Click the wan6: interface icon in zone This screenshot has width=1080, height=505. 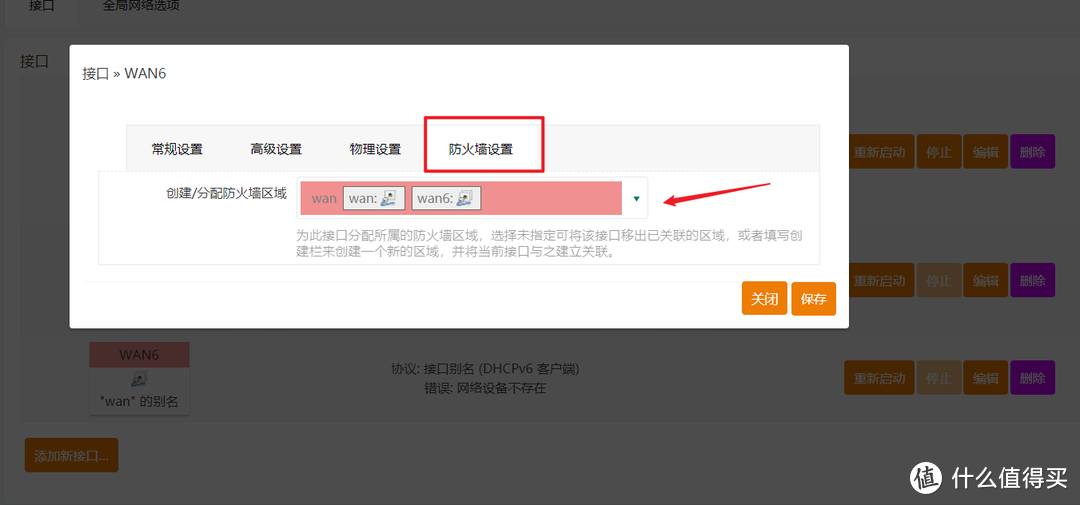(x=464, y=198)
